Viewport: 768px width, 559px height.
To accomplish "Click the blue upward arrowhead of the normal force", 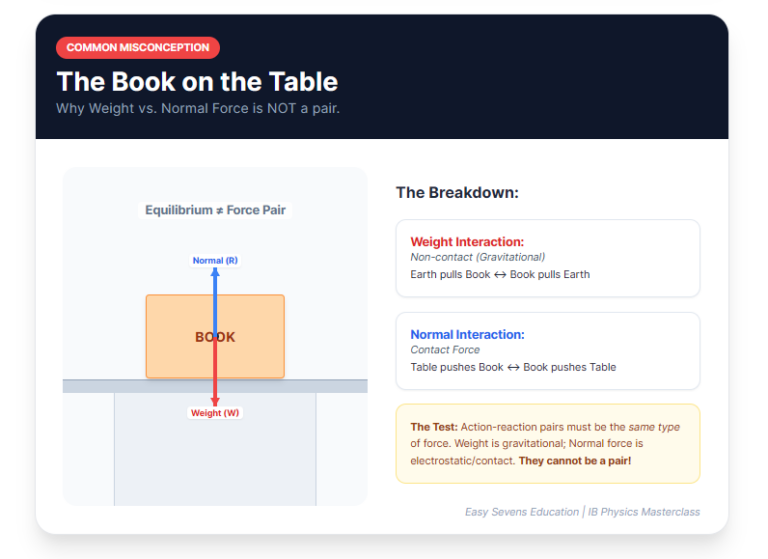I will [215, 273].
